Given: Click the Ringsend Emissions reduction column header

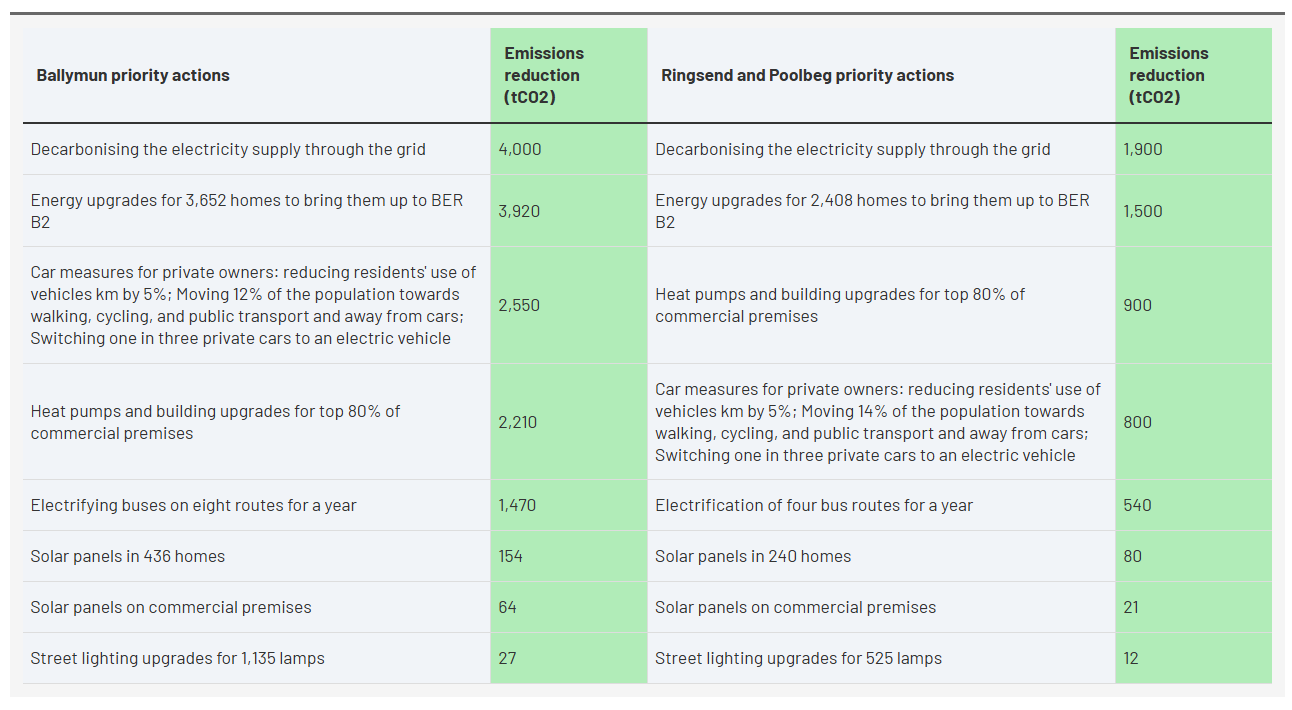Looking at the screenshot, I should tap(1169, 75).
